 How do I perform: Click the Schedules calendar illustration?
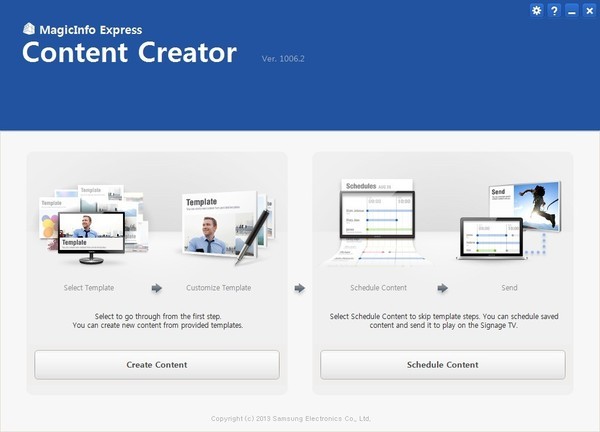pyautogui.click(x=375, y=220)
